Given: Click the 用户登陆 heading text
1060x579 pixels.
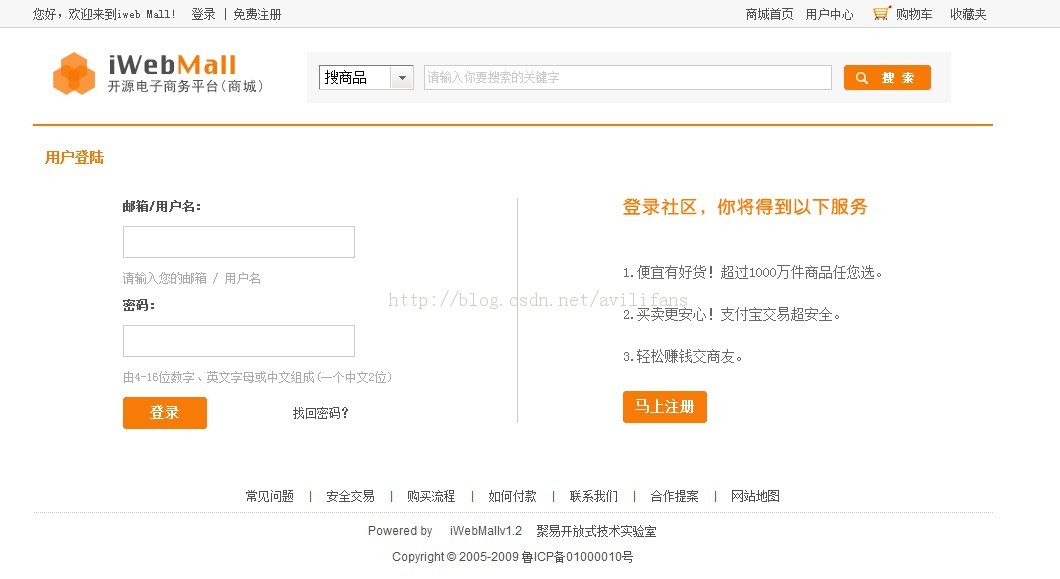Looking at the screenshot, I should click(x=74, y=158).
